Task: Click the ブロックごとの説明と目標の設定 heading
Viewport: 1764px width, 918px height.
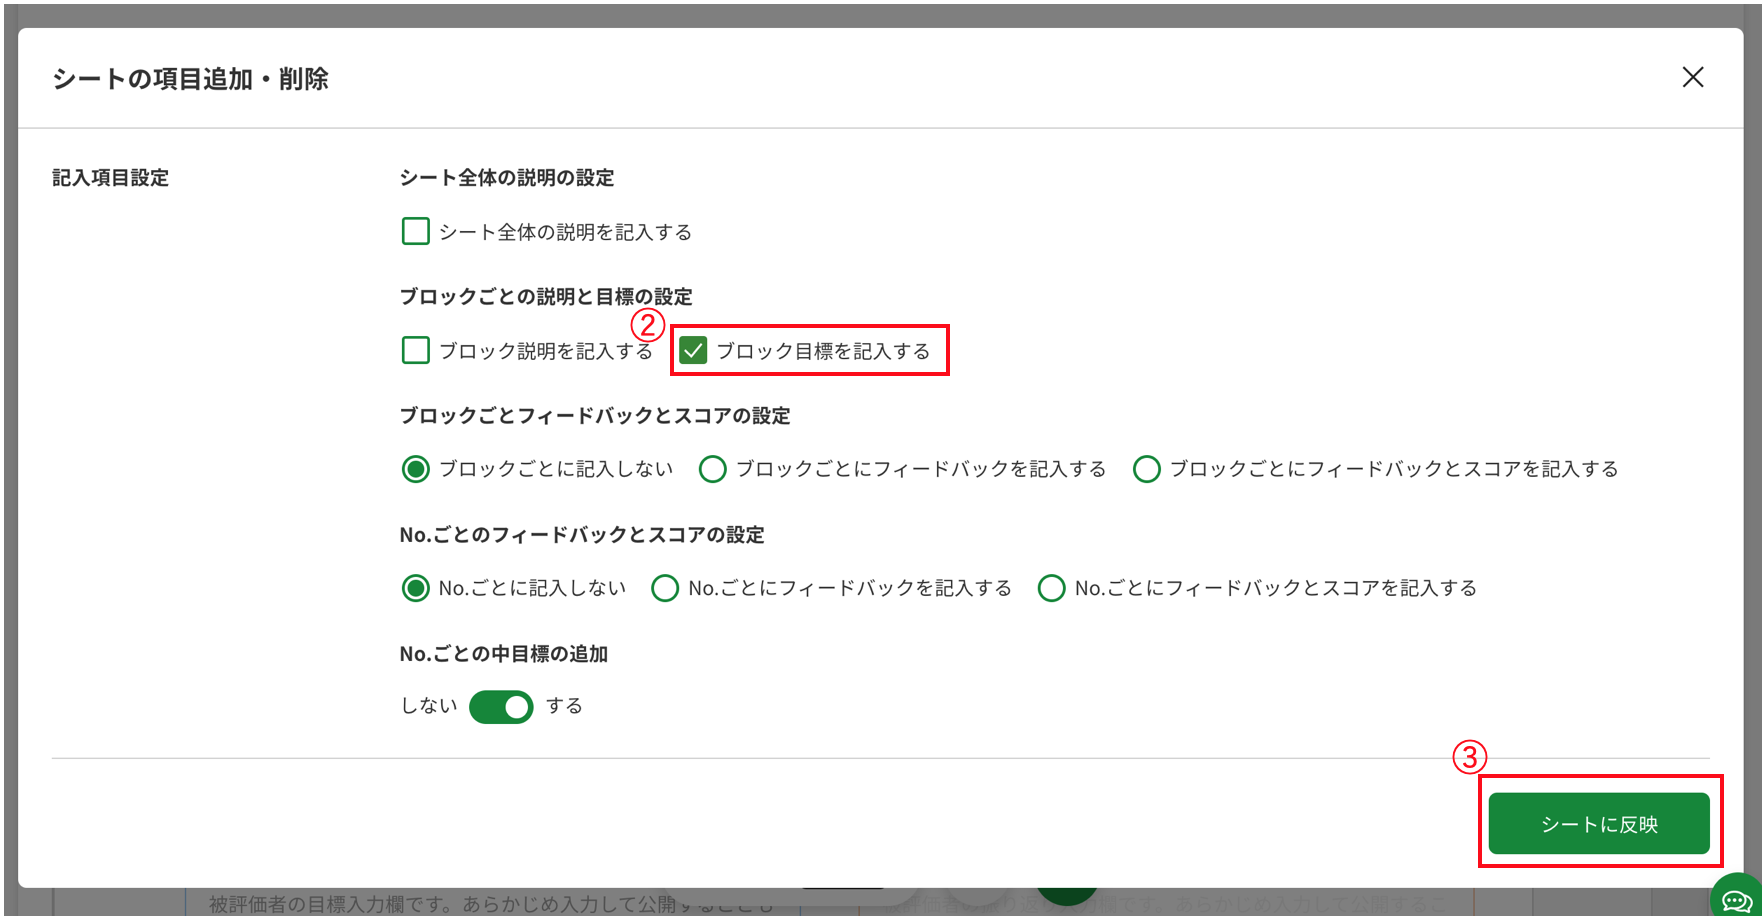Action: (546, 297)
